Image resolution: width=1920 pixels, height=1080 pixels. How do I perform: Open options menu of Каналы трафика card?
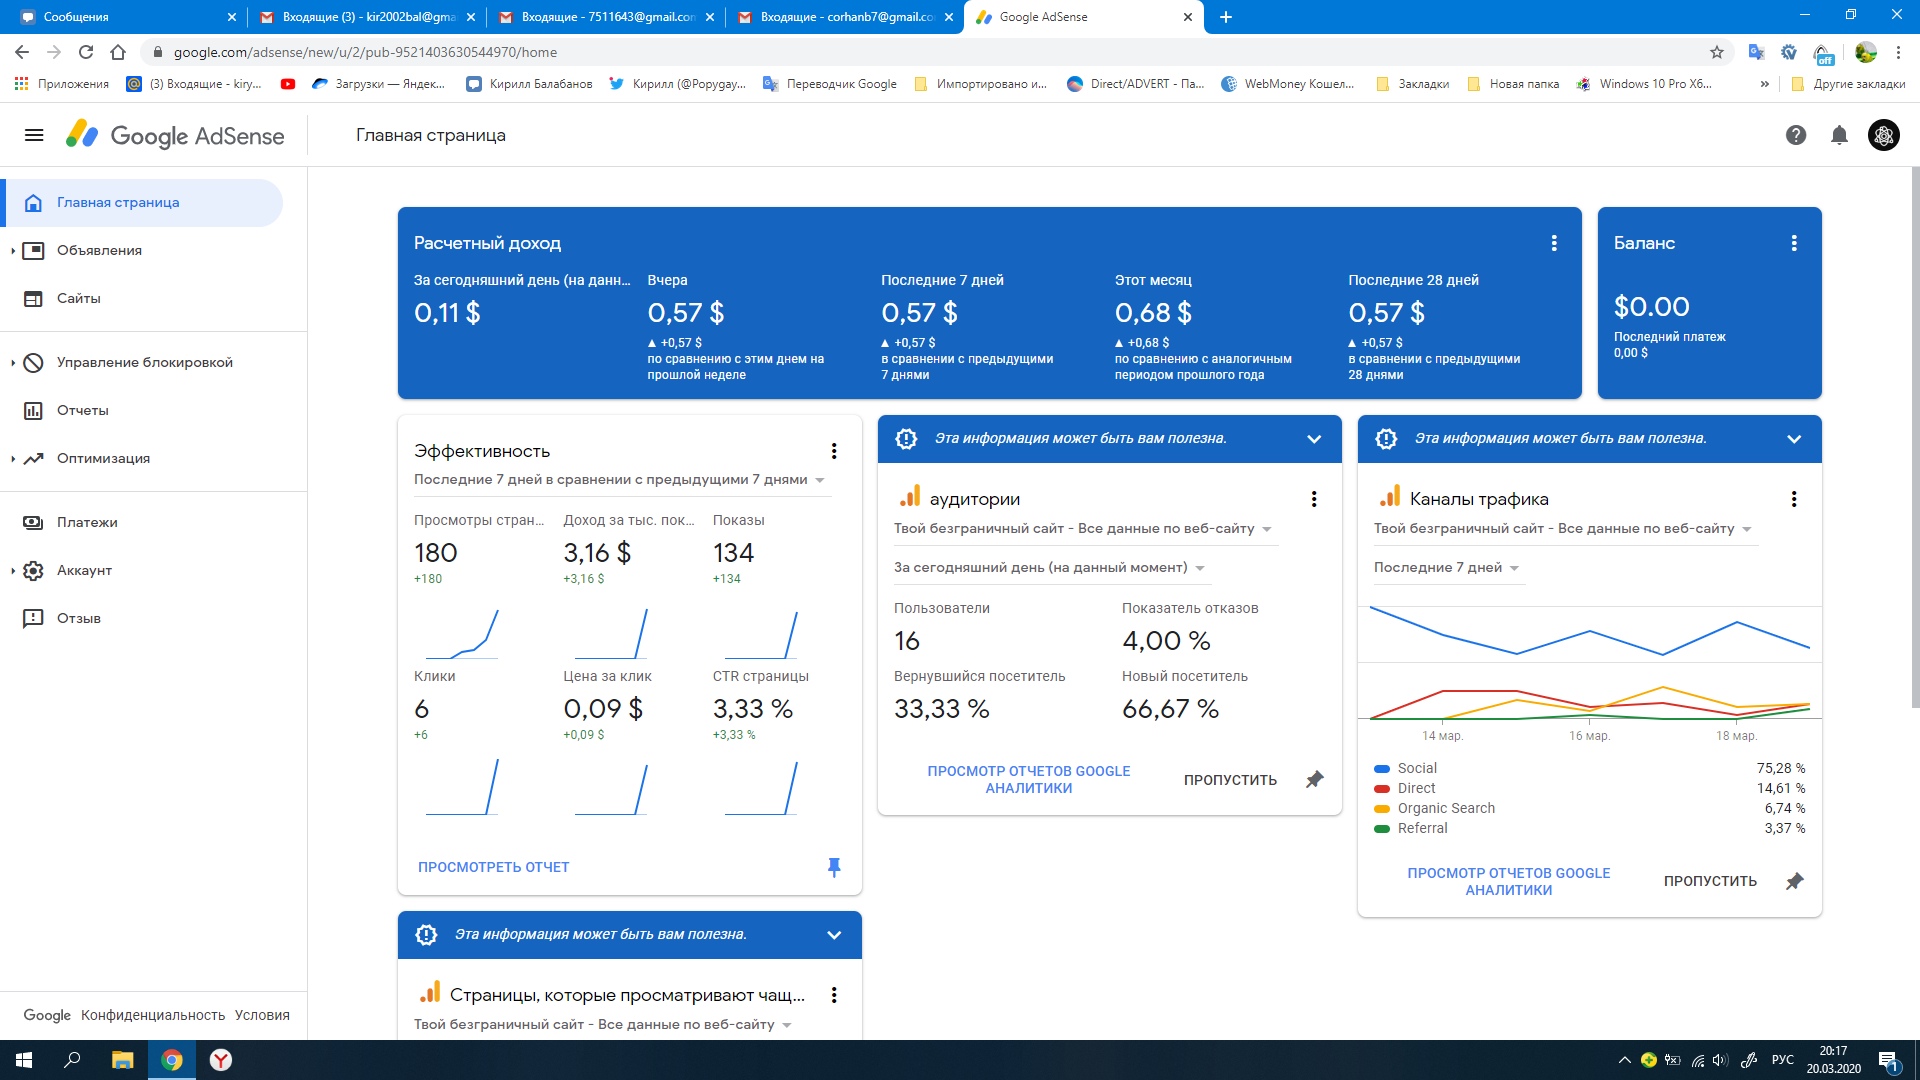(x=1794, y=499)
